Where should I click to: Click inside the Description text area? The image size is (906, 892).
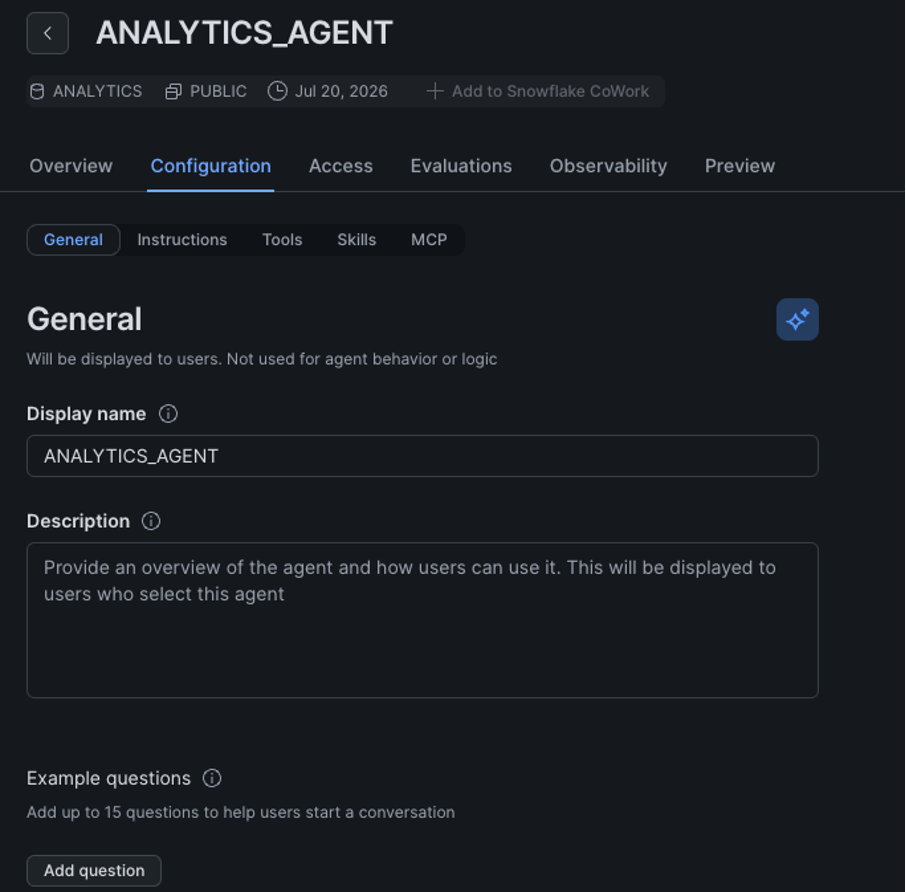tap(422, 620)
